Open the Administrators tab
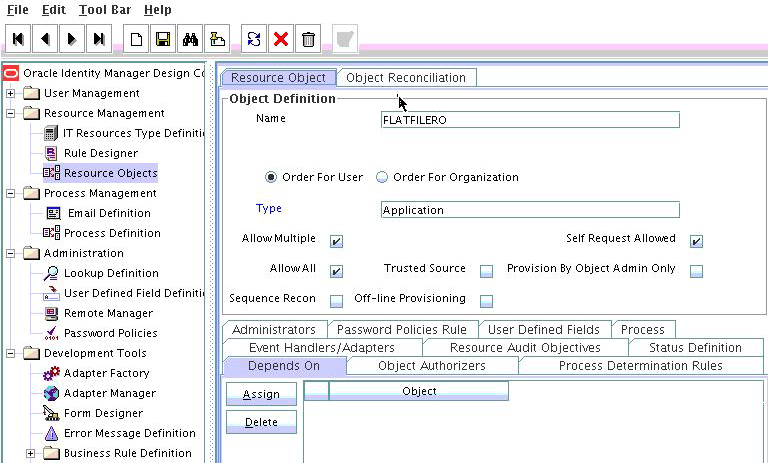 pyautogui.click(x=274, y=329)
